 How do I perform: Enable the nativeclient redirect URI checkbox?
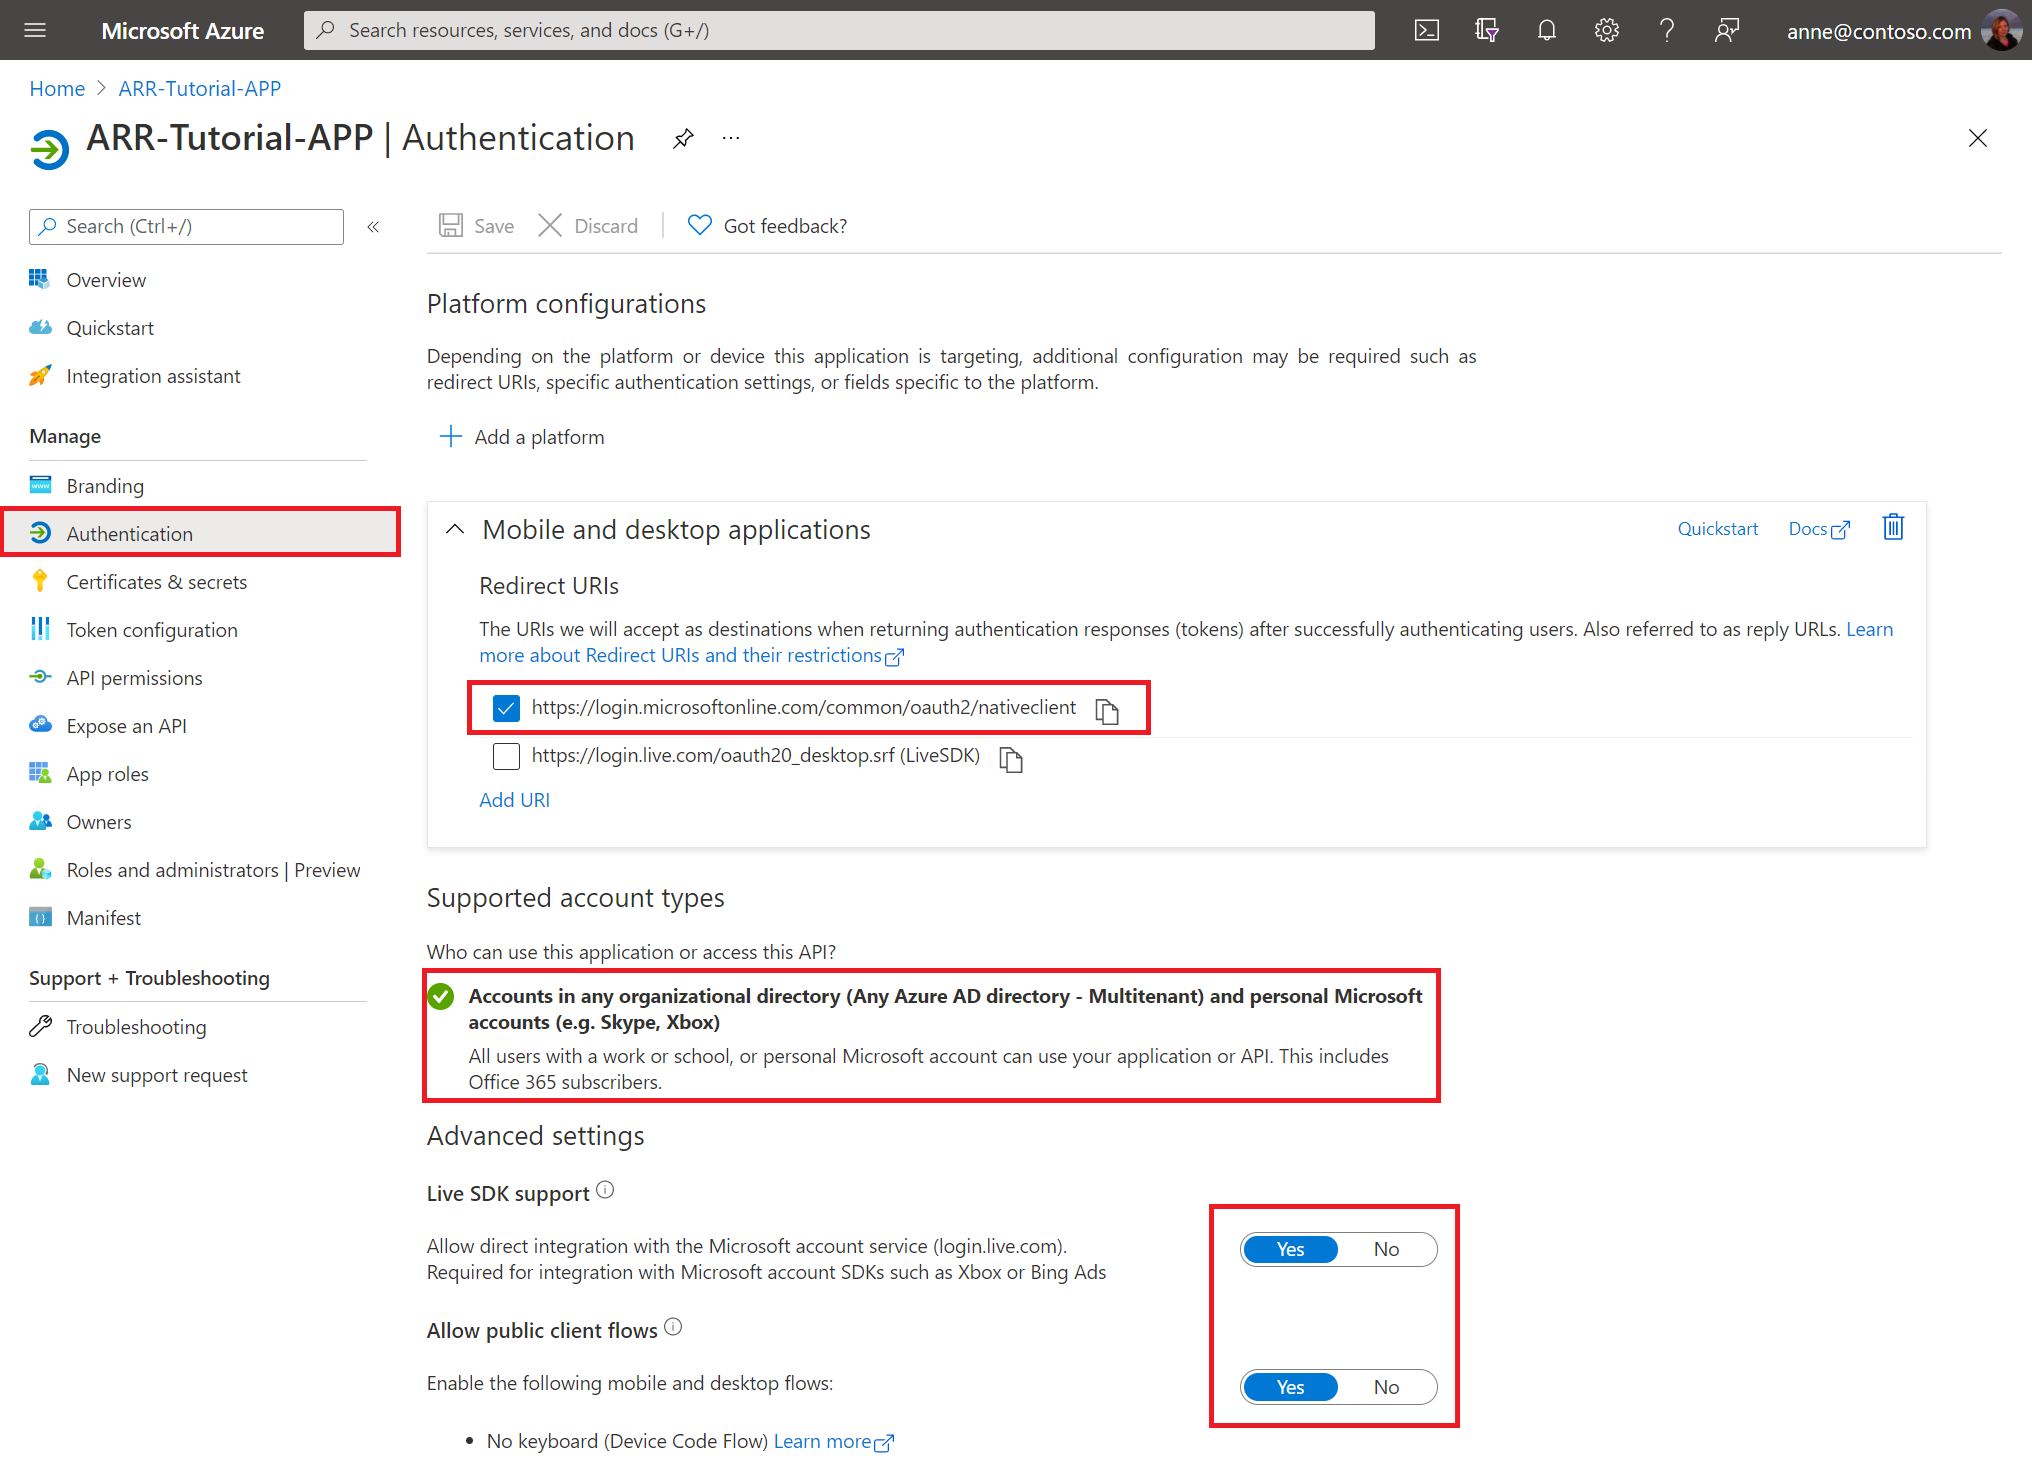505,707
